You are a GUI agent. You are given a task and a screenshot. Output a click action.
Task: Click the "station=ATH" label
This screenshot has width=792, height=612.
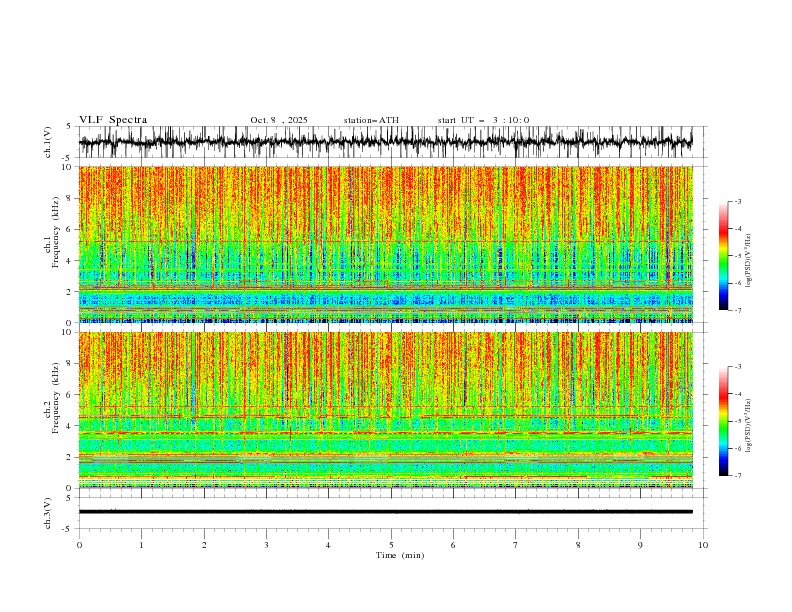(371, 120)
